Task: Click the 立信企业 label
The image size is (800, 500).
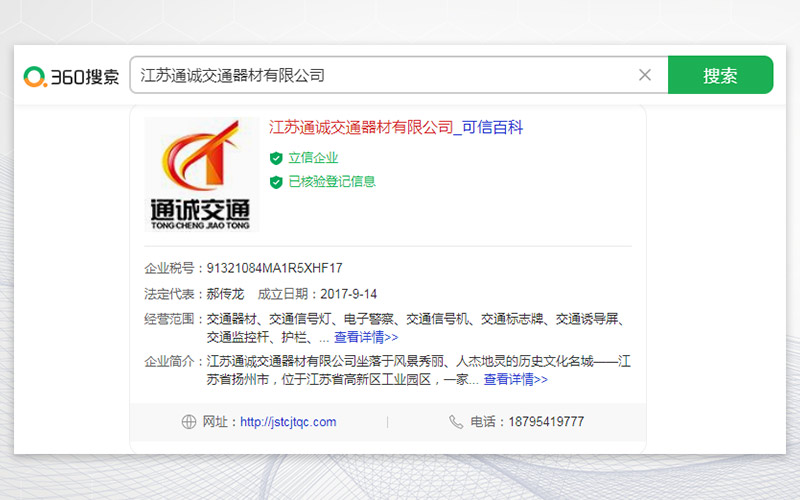Action: point(313,158)
